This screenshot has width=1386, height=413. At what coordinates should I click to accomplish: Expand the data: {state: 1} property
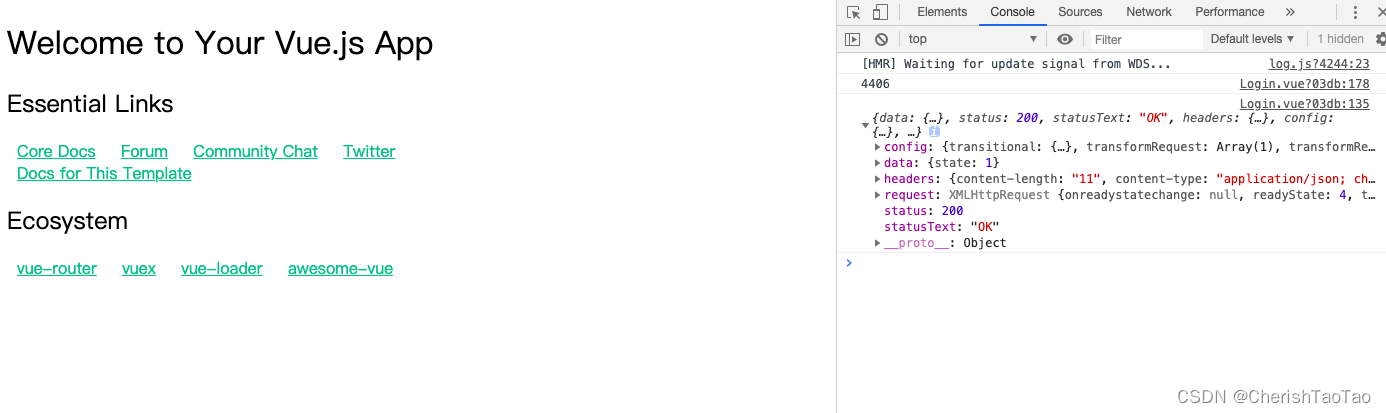(x=878, y=163)
